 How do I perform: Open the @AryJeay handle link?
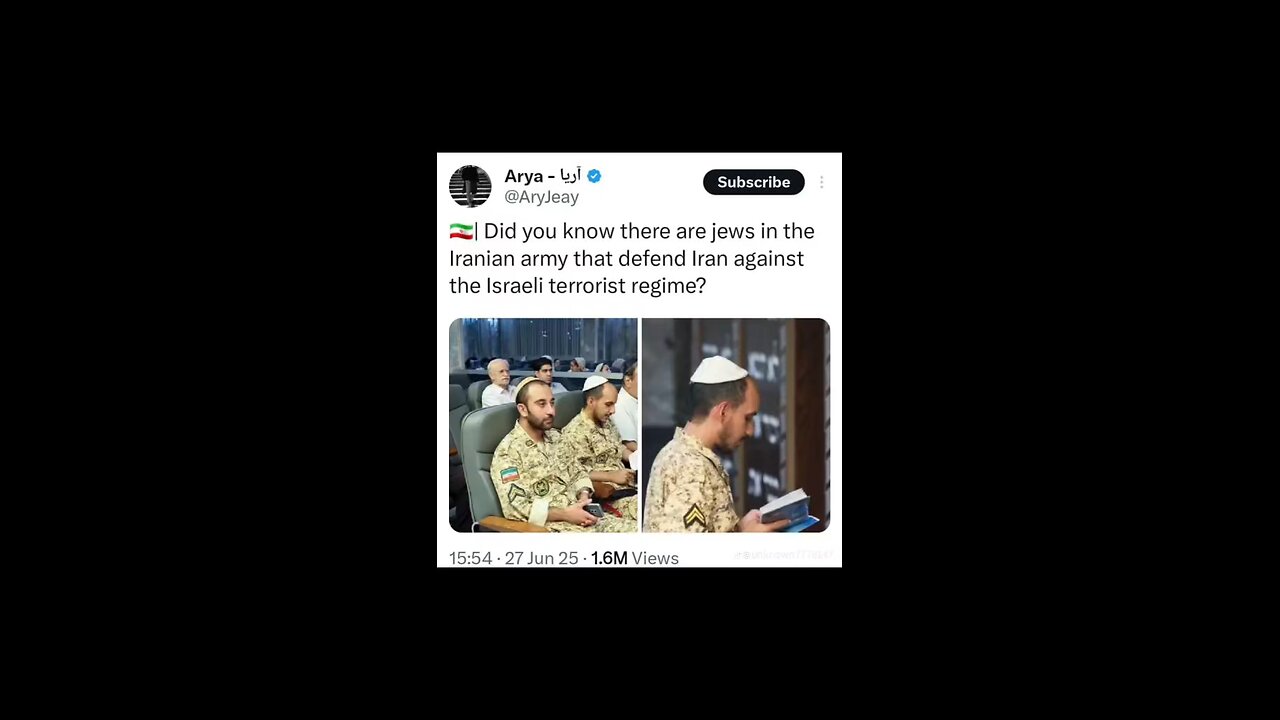[541, 197]
